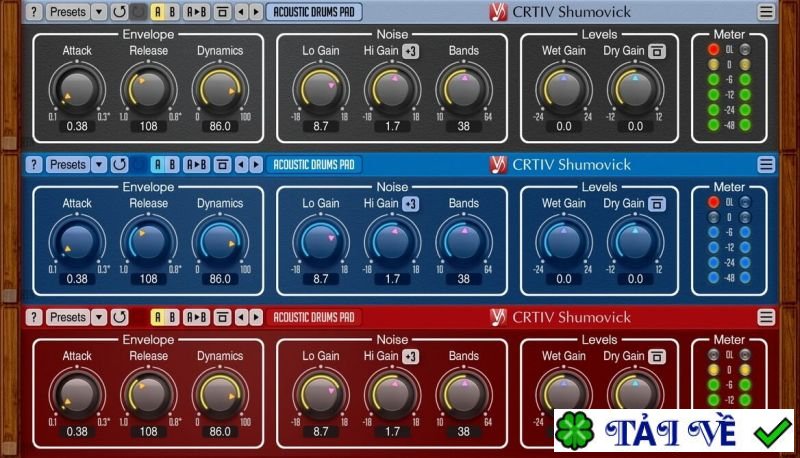Click Bands knob in gray instance

pyautogui.click(x=463, y=89)
